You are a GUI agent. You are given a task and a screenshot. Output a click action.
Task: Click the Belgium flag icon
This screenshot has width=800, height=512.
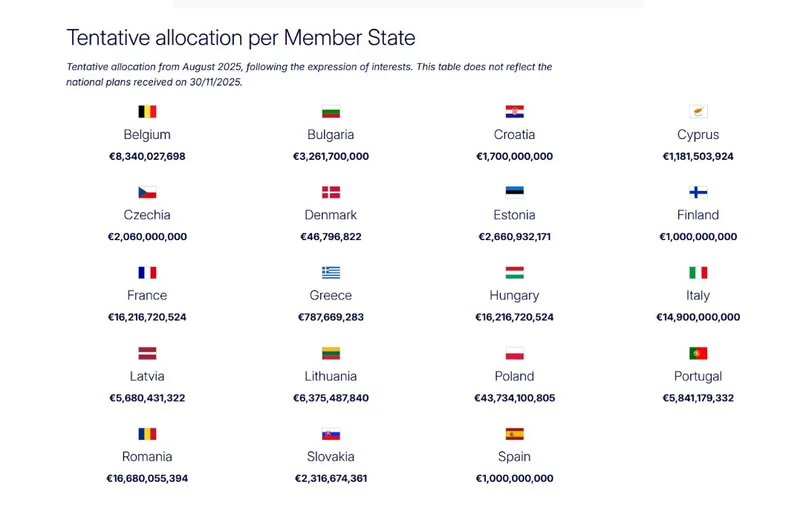point(147,112)
